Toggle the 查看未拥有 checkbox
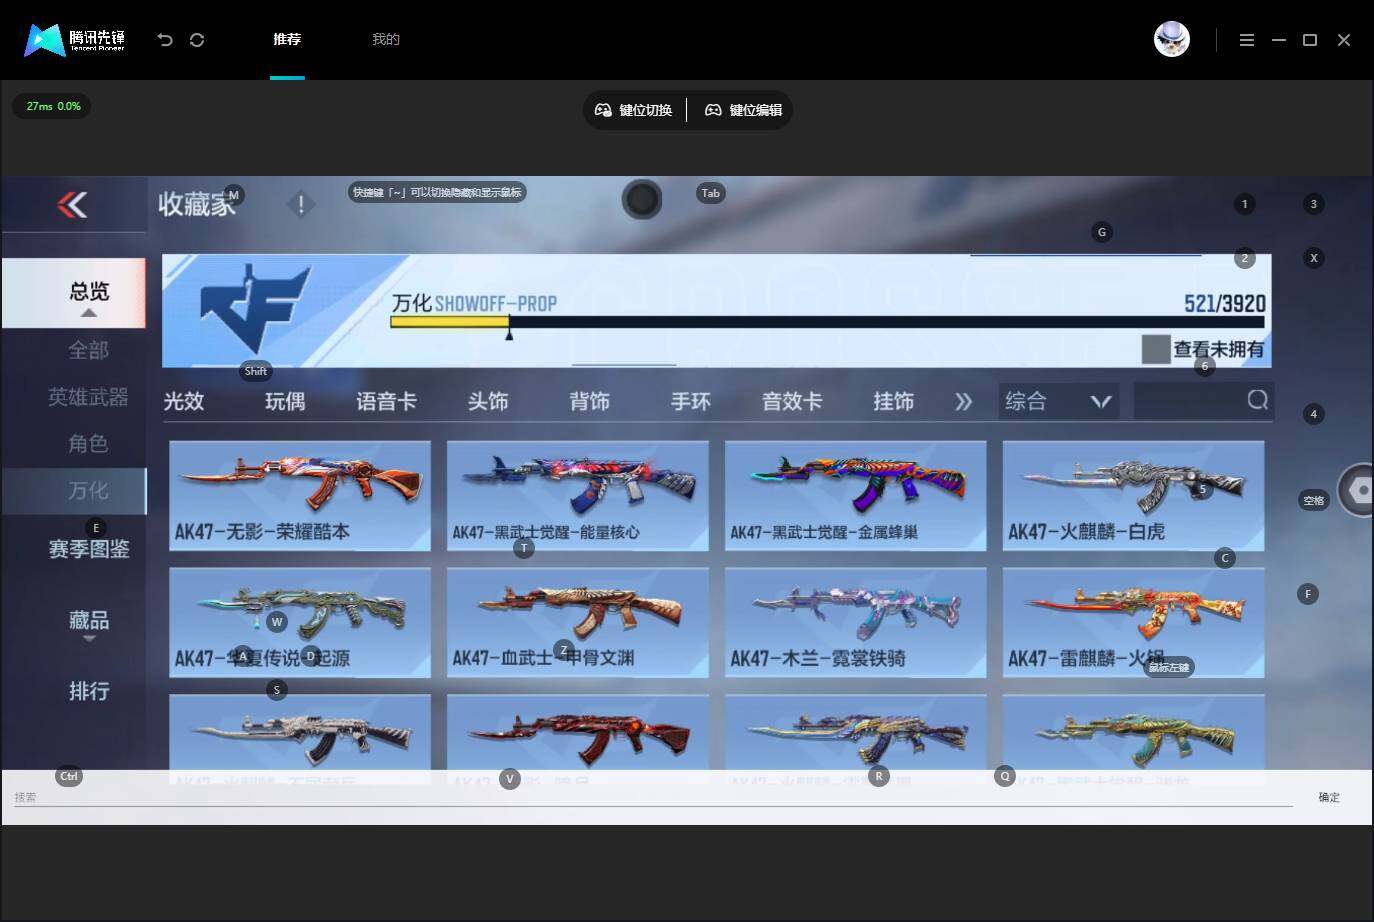Viewport: 1374px width, 922px height. coord(1156,349)
